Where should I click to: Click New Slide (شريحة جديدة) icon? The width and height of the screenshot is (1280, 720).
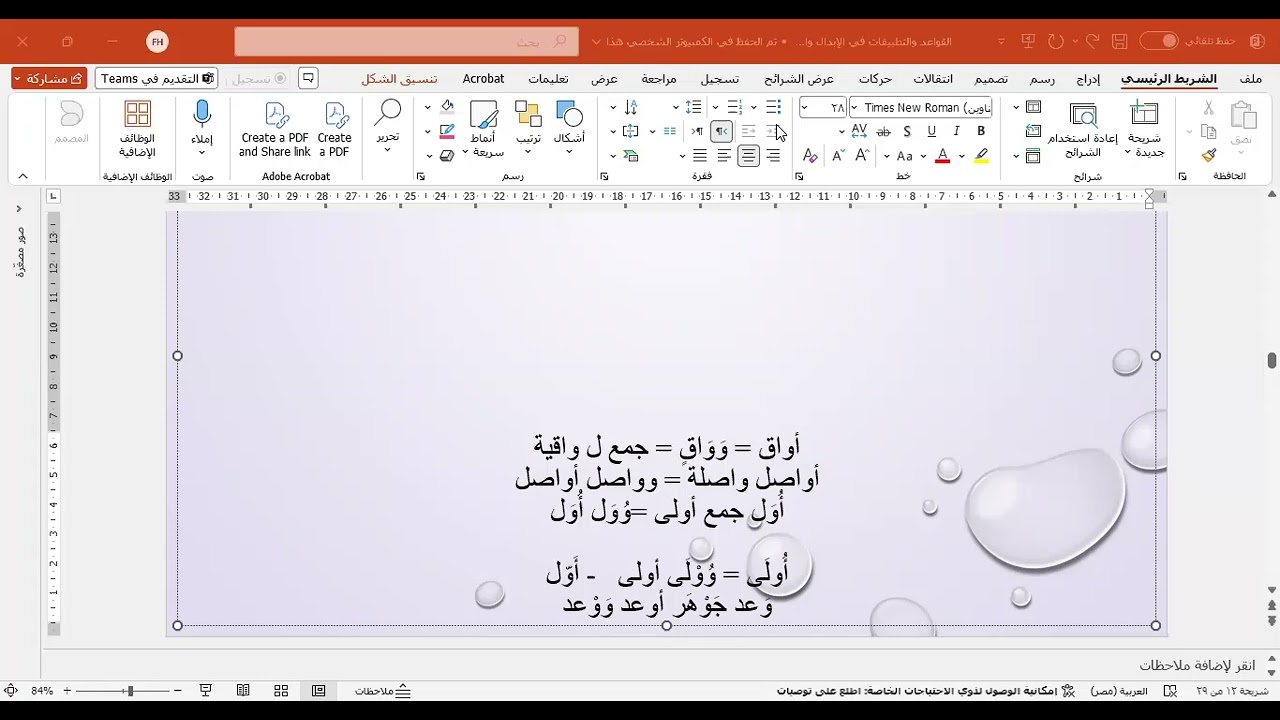point(1144,129)
